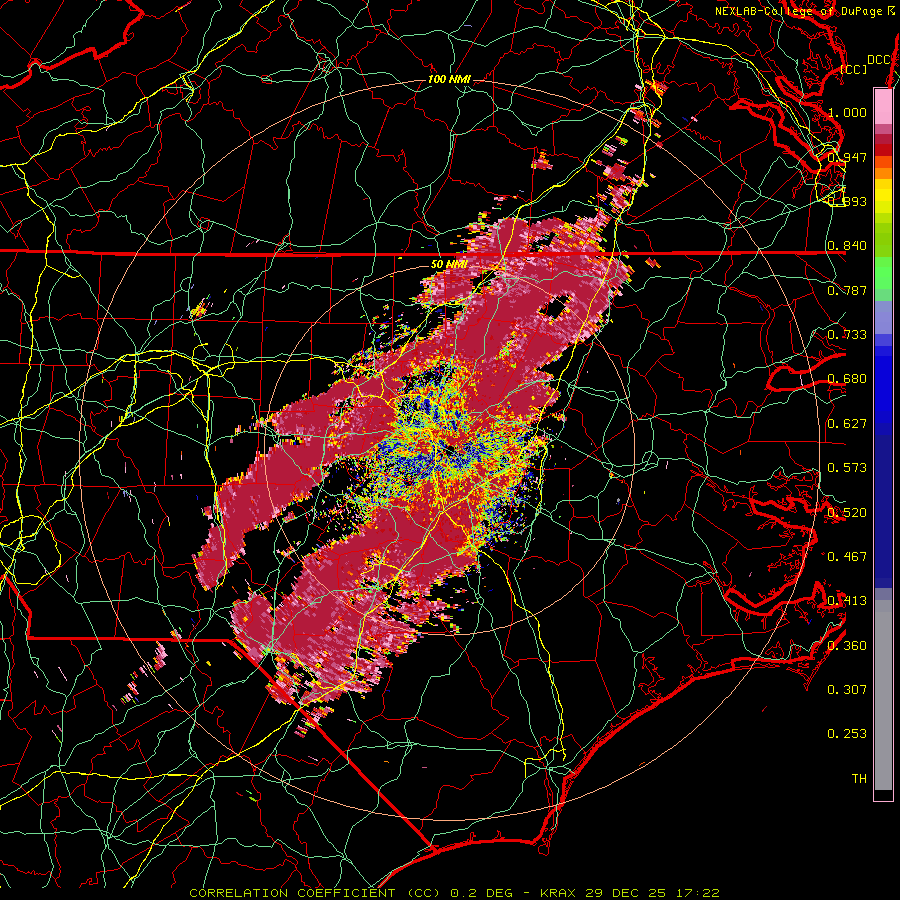Click the 100 NMI range ring label
Viewport: 900px width, 900px height.
pos(449,79)
